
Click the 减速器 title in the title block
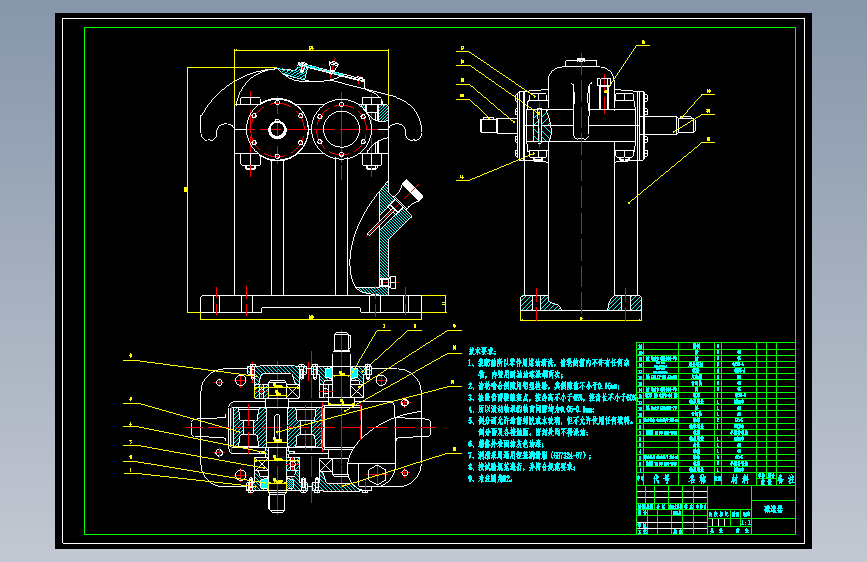point(773,509)
